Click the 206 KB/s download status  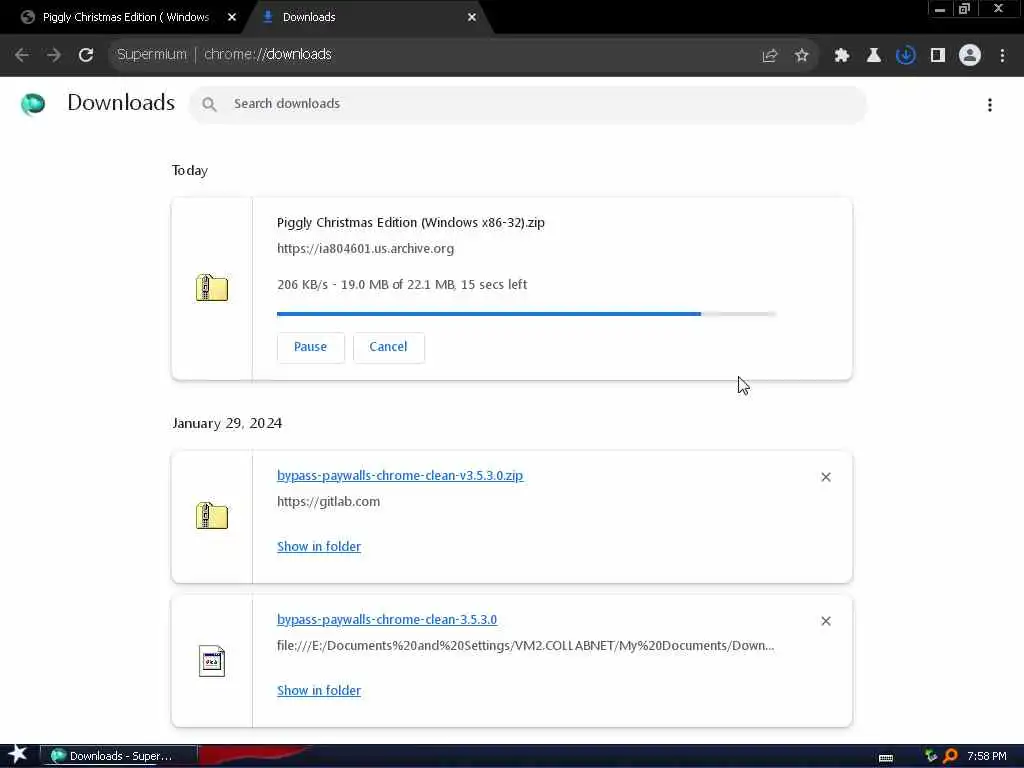point(402,285)
